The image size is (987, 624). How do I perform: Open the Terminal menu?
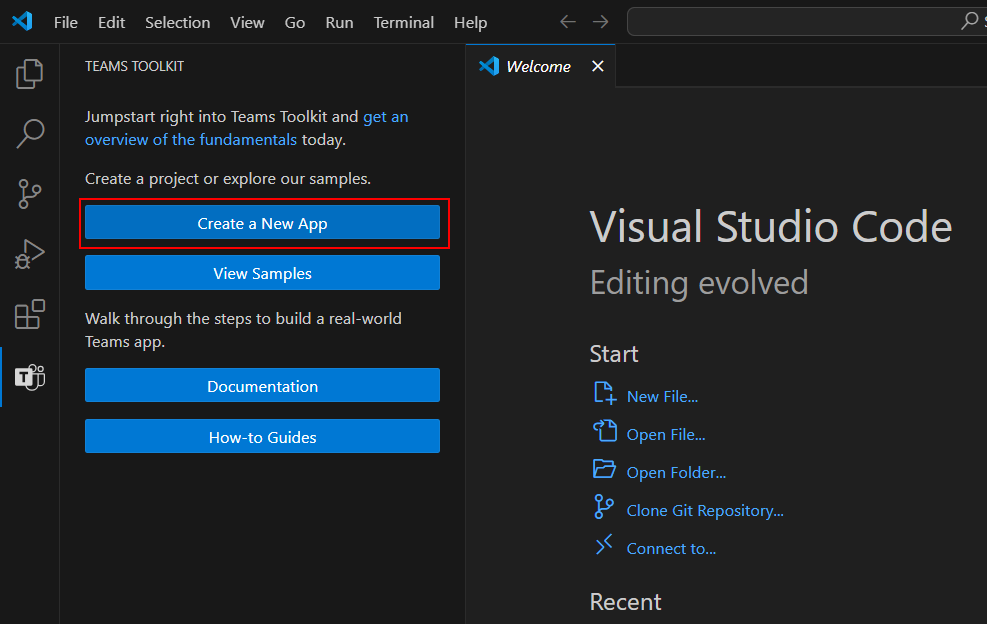tap(403, 22)
